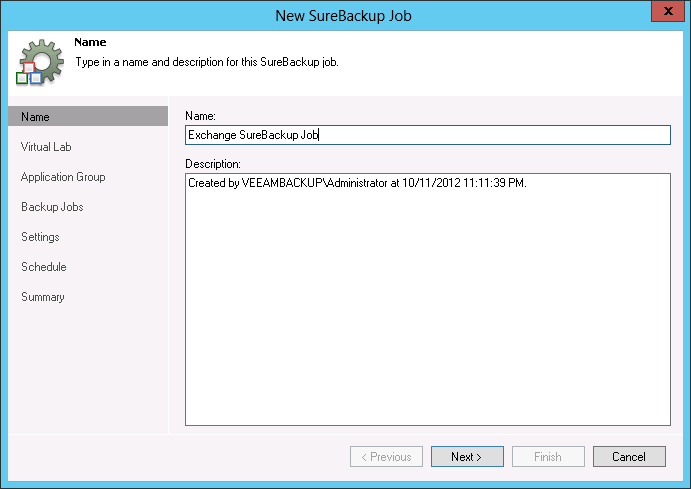The height and width of the screenshot is (489, 691).
Task: Click the 'Name:' field label
Action: pyautogui.click(x=201, y=116)
